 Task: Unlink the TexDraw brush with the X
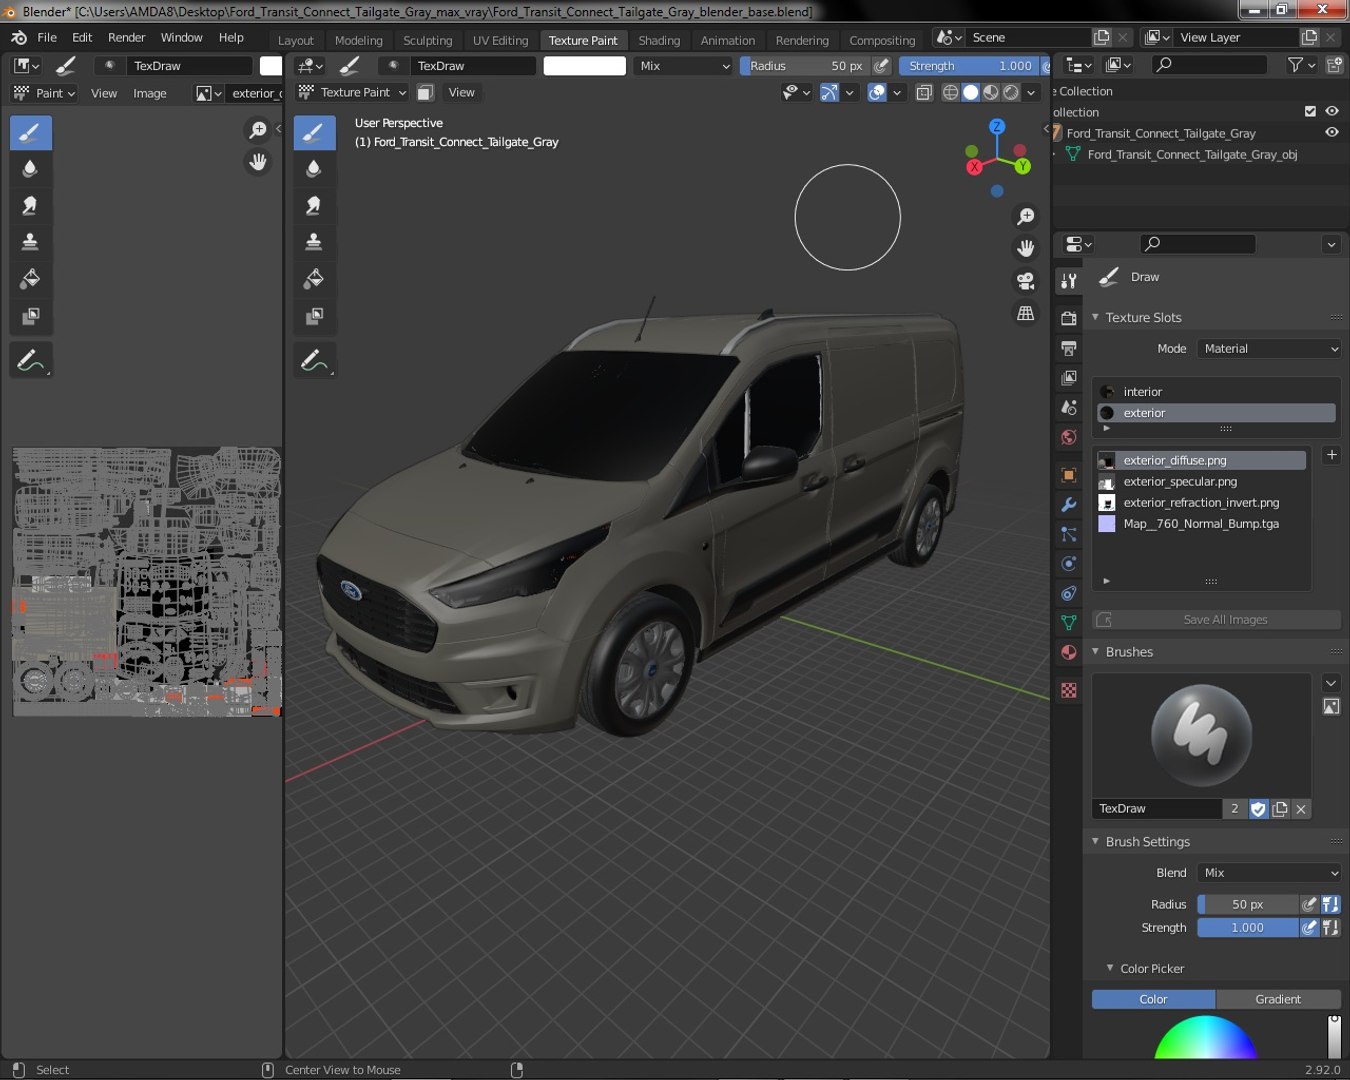tap(1301, 809)
